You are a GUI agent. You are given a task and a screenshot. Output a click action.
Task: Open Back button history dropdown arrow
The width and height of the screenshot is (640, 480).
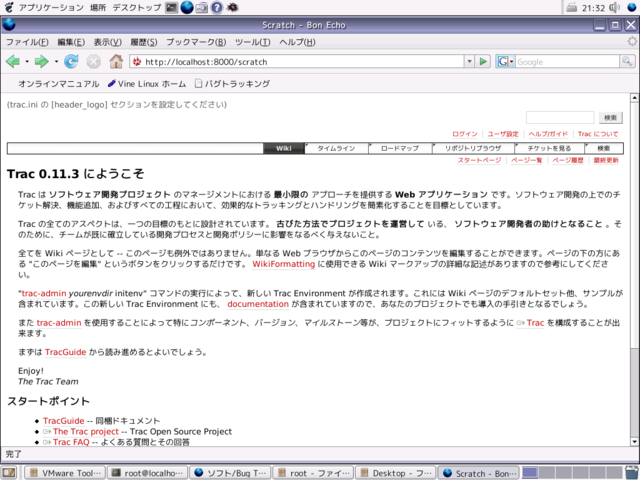click(27, 62)
